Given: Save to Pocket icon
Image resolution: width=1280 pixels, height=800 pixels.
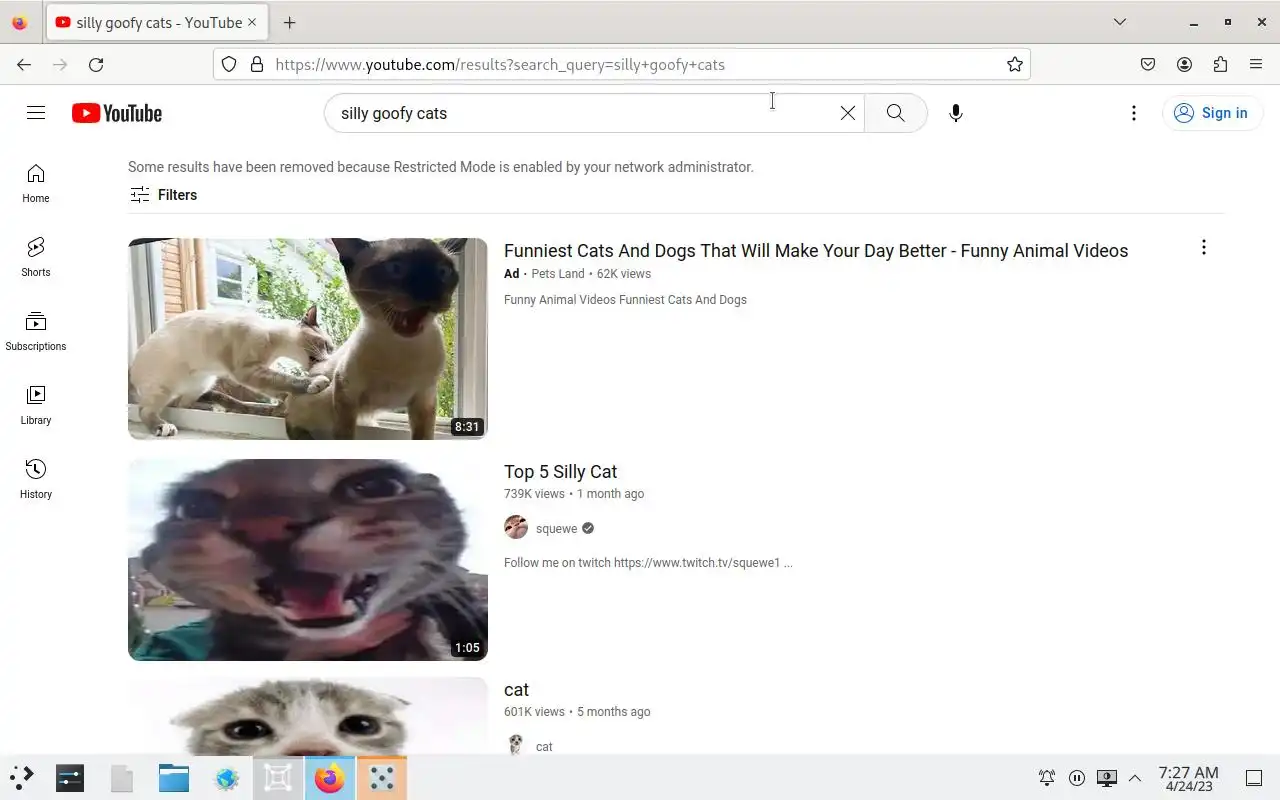Looking at the screenshot, I should [x=1148, y=65].
